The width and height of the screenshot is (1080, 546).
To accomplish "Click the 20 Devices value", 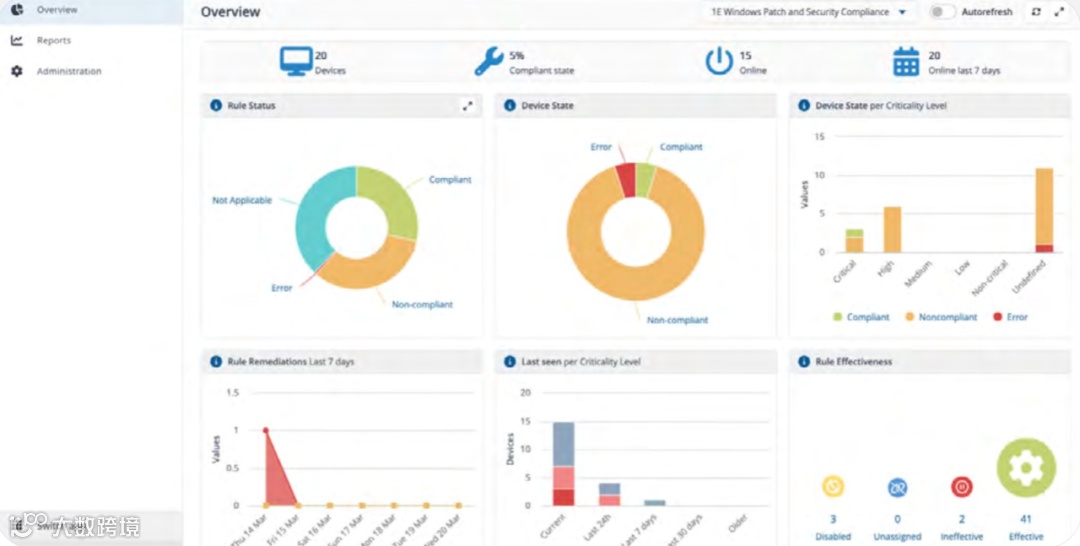I will click(320, 56).
